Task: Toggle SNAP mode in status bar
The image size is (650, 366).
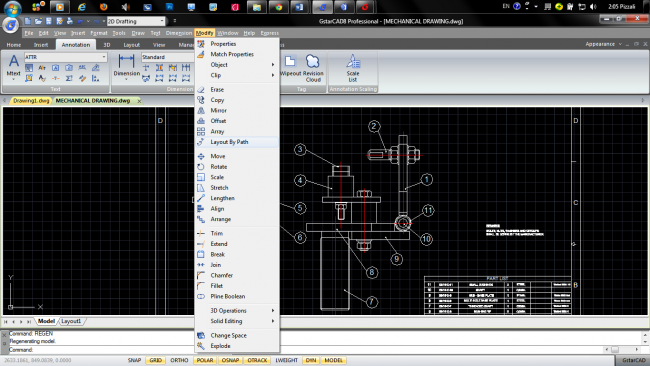Action: (x=134, y=360)
